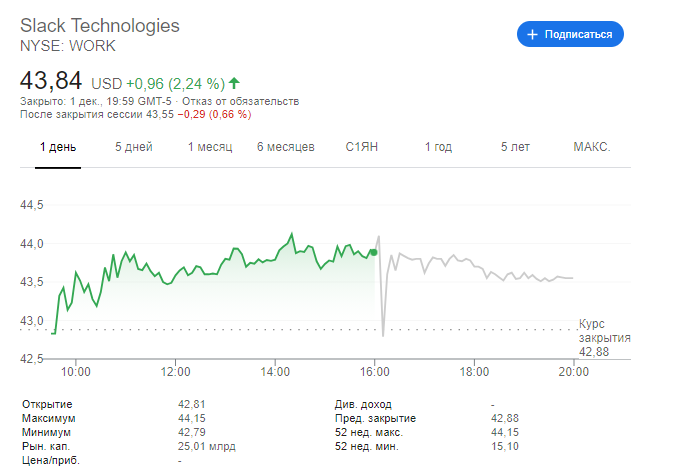Click the plus icon on Подписаться button
675x469 pixels.
pos(533,34)
